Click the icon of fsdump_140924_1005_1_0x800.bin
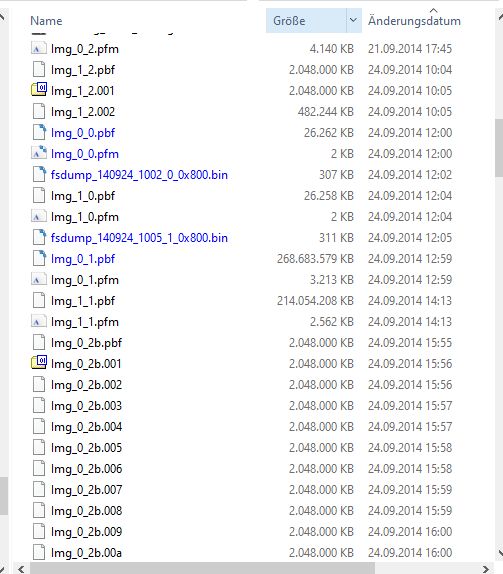The height and width of the screenshot is (574, 503). point(39,237)
